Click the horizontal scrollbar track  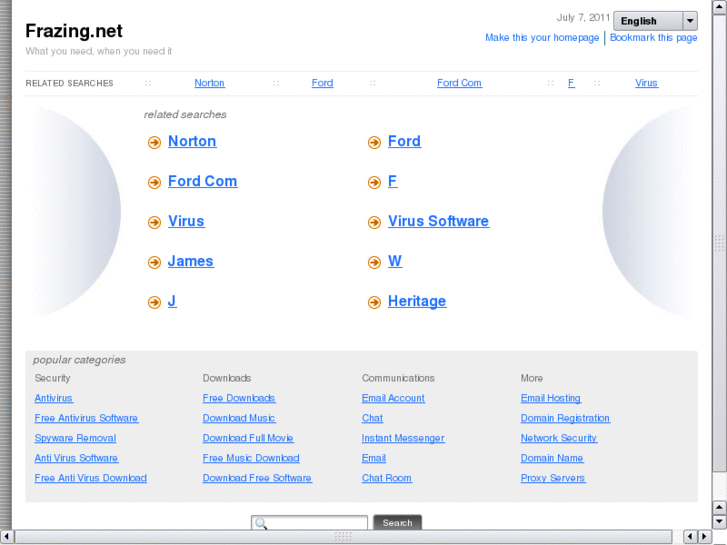point(200,537)
